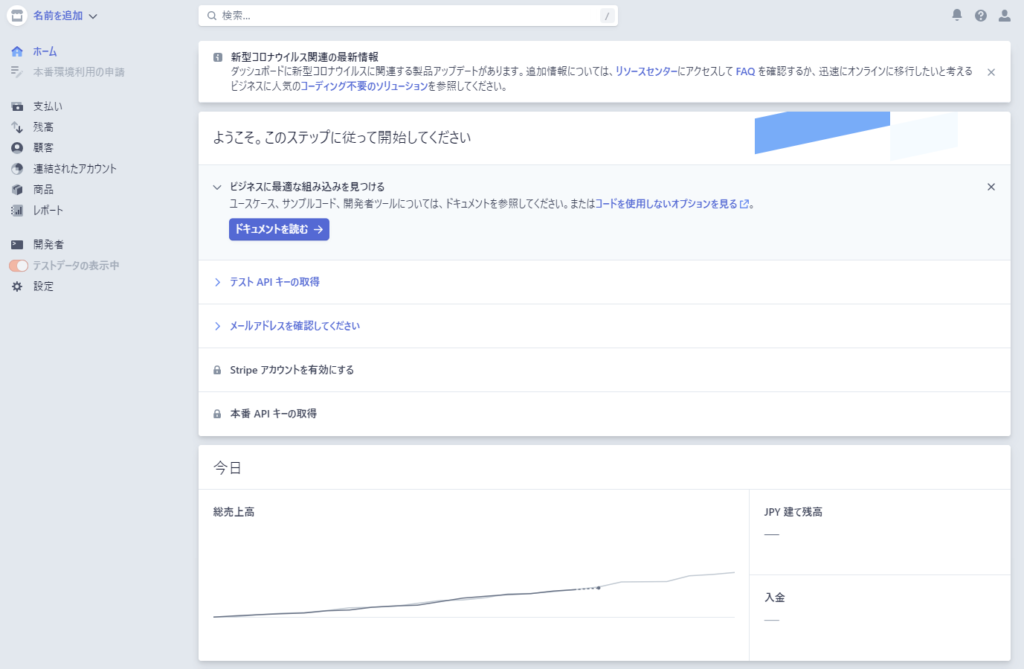The height and width of the screenshot is (669, 1024).
Task: Click the レポート chart icon
Action: 17,210
